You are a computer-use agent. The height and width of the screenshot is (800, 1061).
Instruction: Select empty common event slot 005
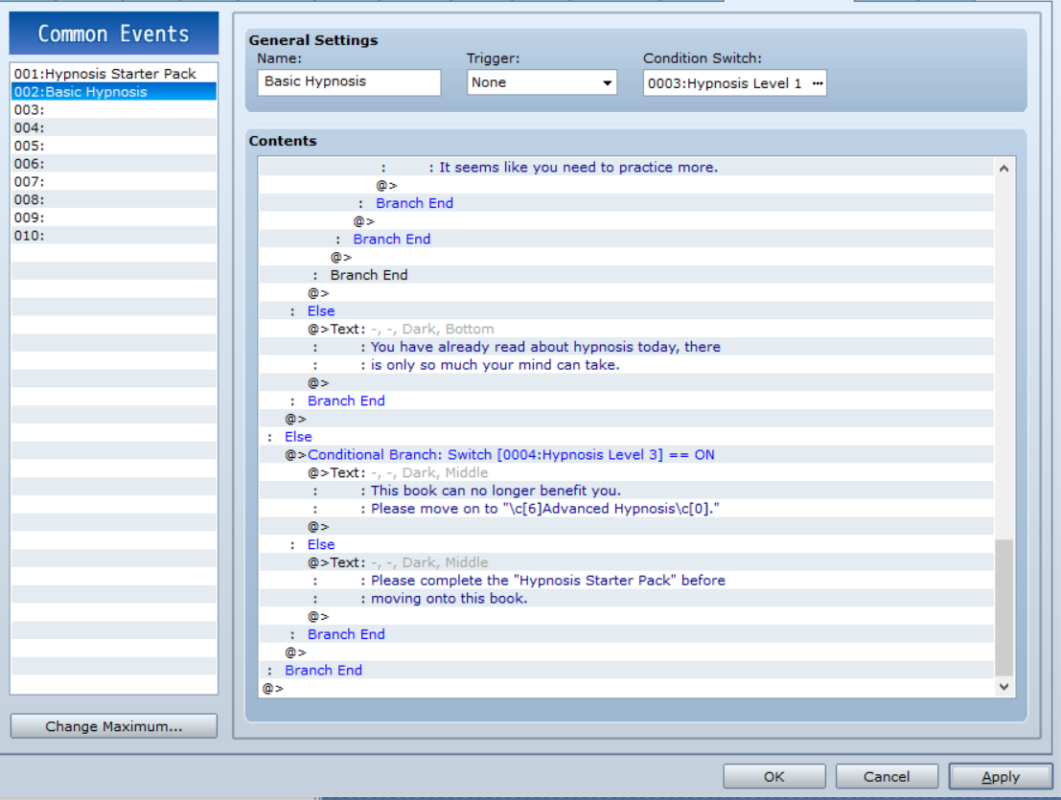click(114, 146)
